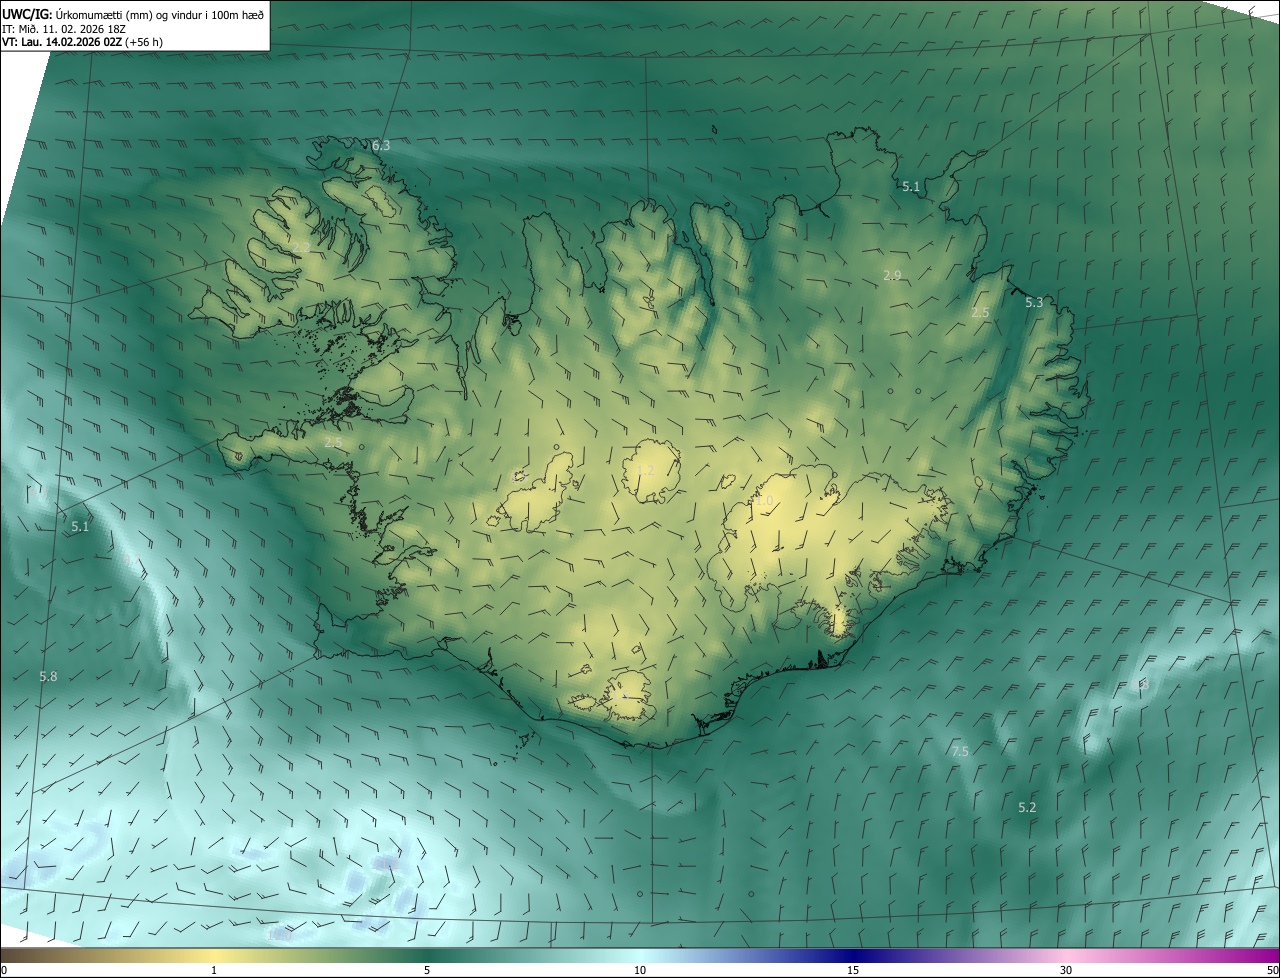Image resolution: width=1280 pixels, height=978 pixels.
Task: Select the 5 mark on the legend bar
Action: pyautogui.click(x=427, y=970)
